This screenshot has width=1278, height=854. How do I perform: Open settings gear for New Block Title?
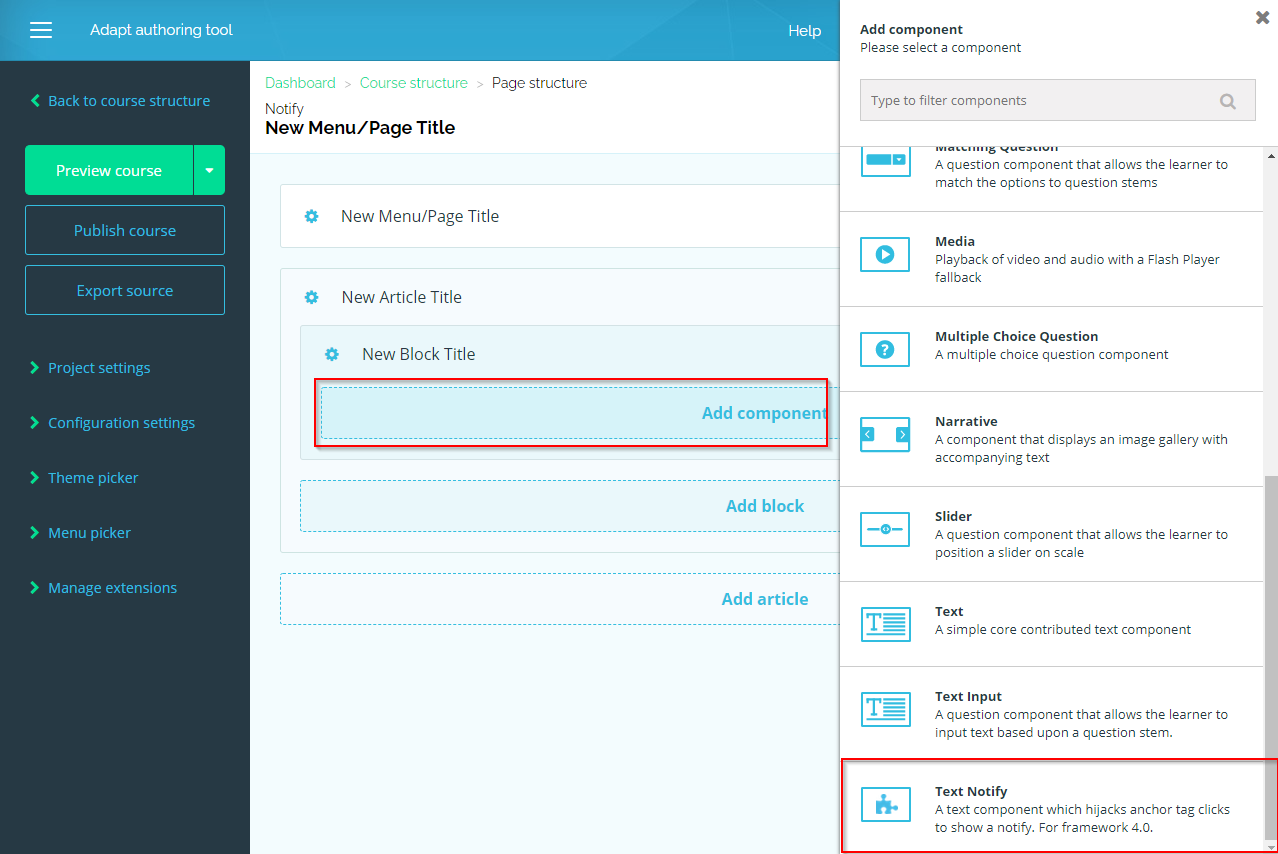332,354
